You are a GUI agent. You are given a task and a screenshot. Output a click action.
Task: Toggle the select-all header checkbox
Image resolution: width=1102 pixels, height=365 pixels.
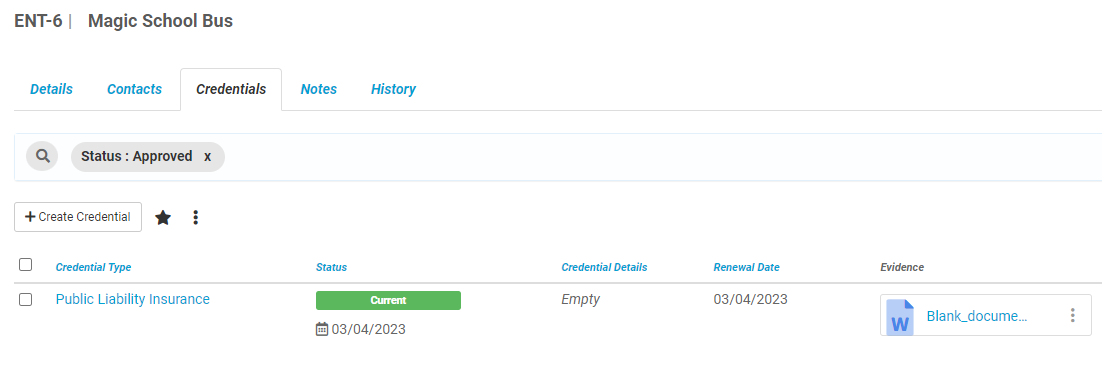tap(25, 264)
